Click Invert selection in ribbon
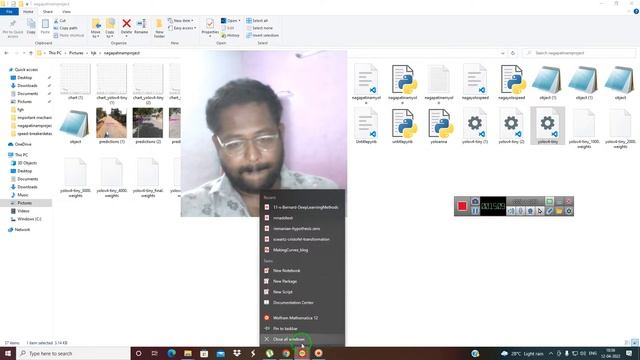Image resolution: width=640 pixels, height=360 pixels. tap(262, 36)
